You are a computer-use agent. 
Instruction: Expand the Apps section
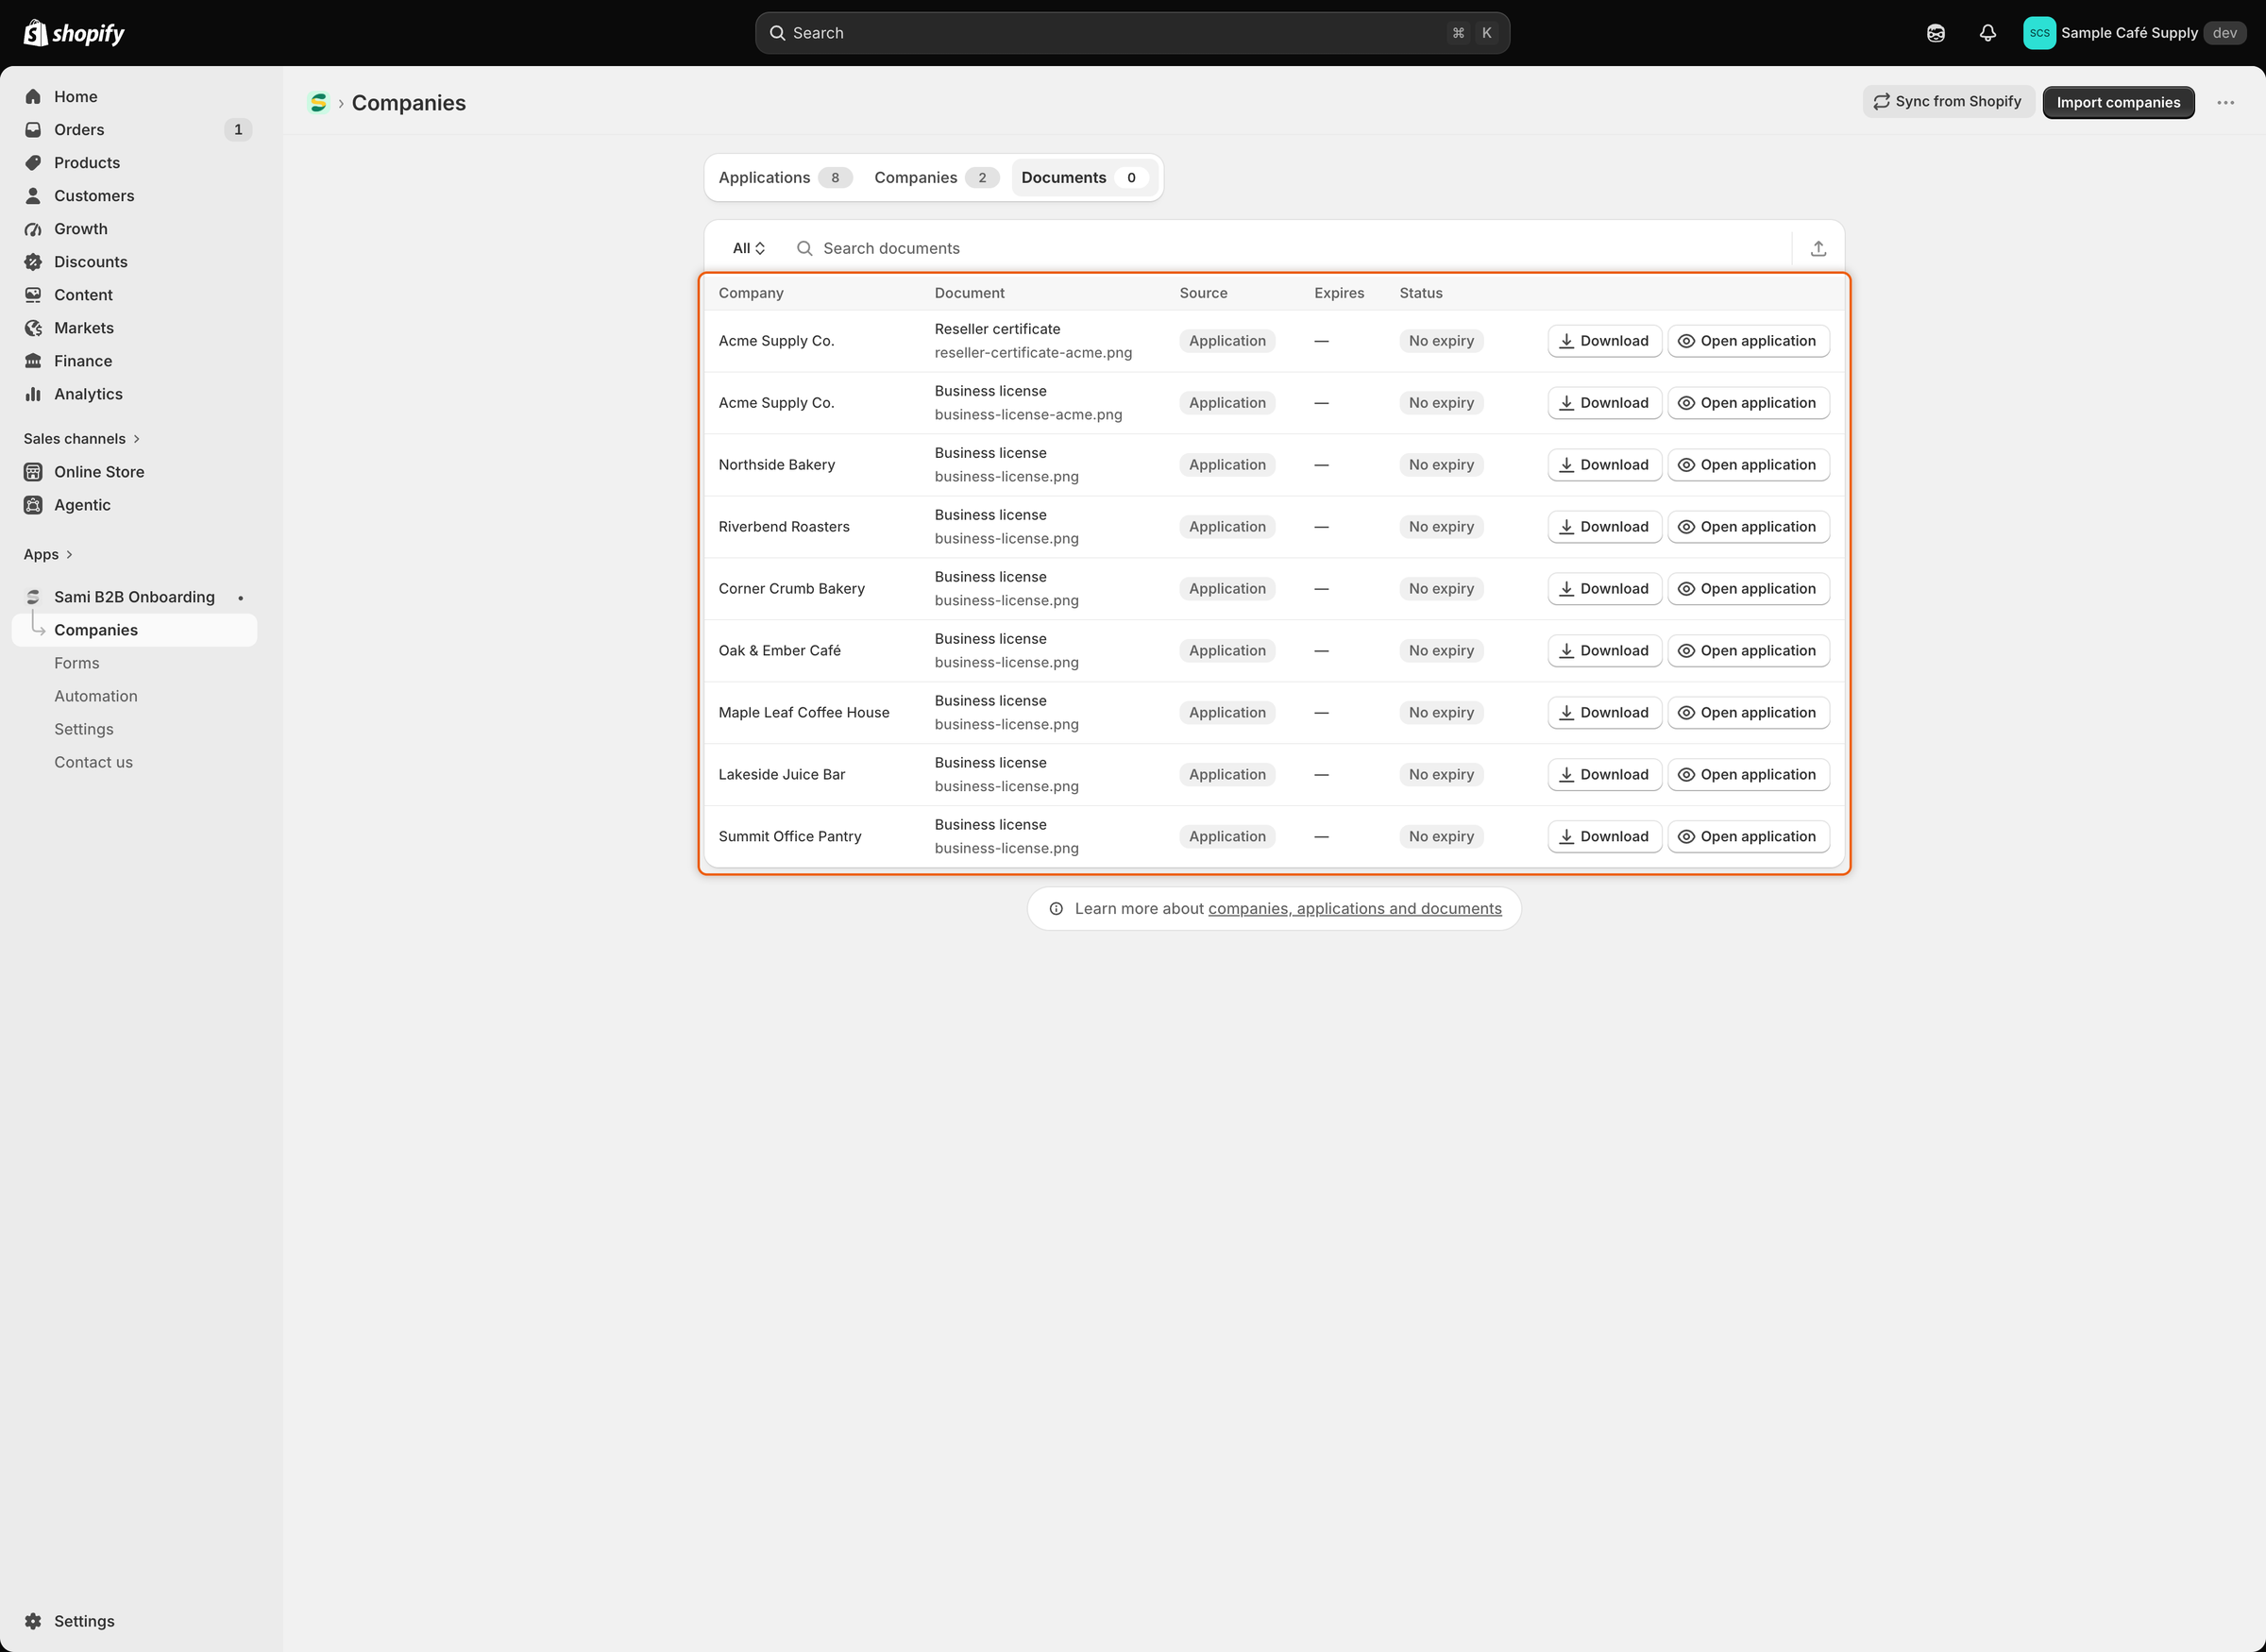(x=48, y=554)
